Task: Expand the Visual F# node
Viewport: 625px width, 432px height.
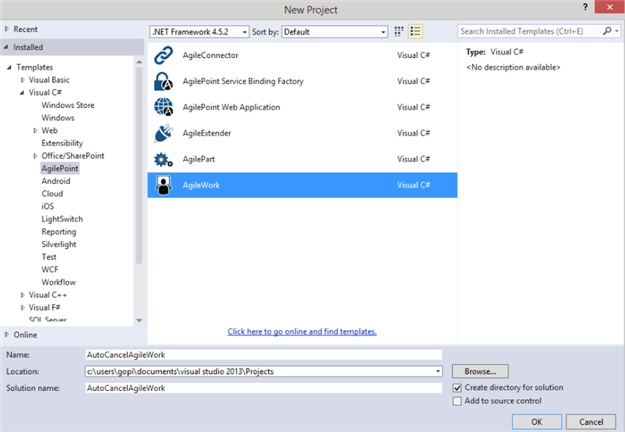Action: (x=22, y=308)
